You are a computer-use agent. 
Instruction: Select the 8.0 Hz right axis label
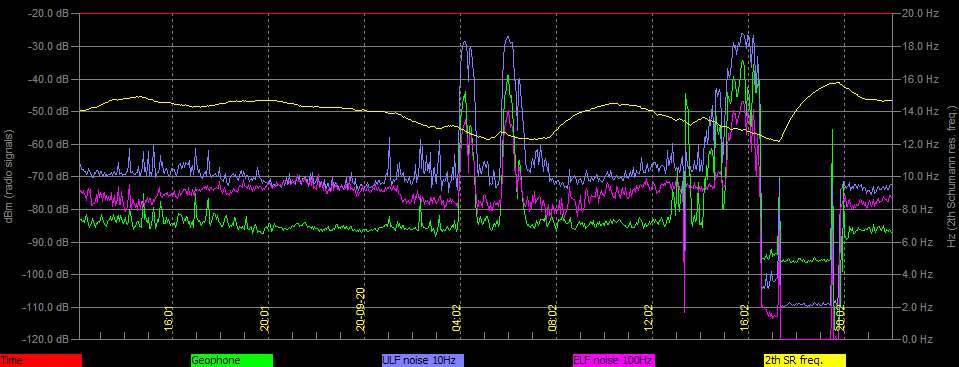click(918, 209)
